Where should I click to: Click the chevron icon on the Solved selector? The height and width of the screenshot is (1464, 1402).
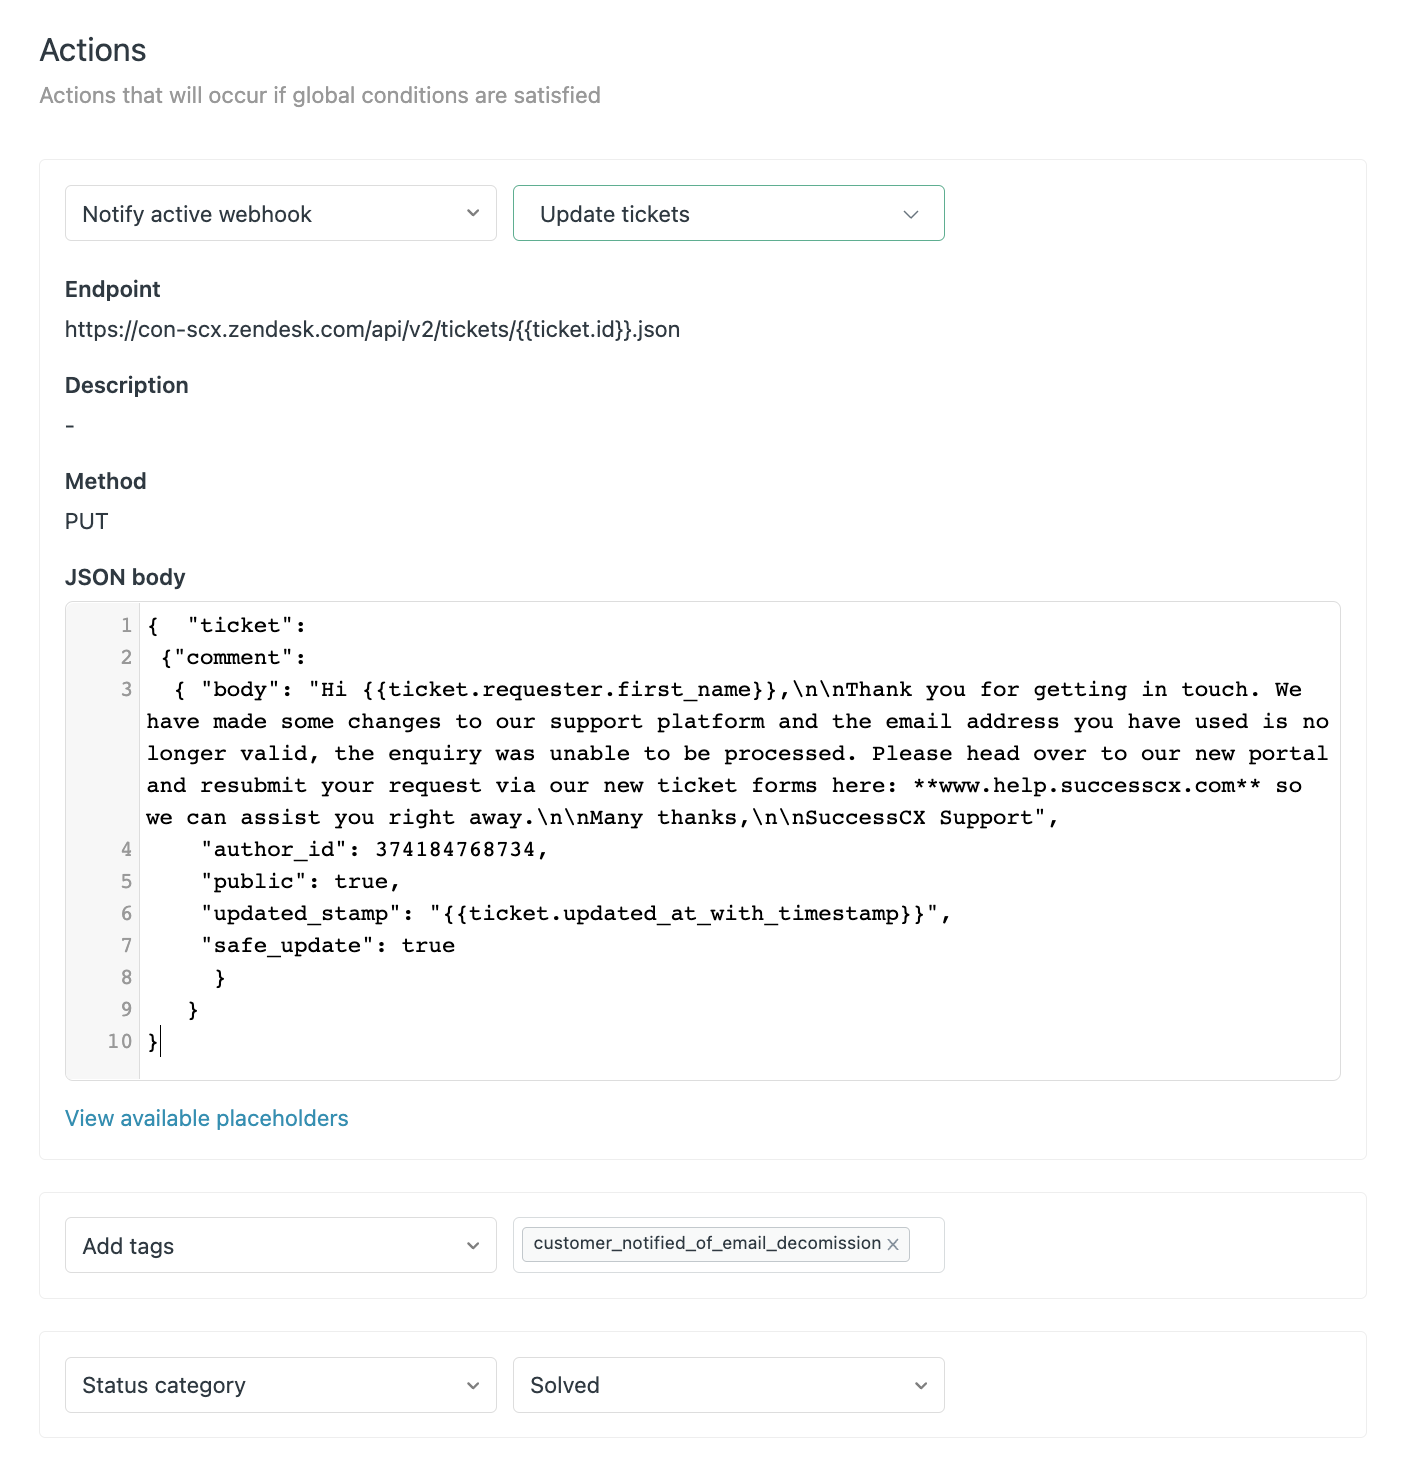pyautogui.click(x=919, y=1385)
